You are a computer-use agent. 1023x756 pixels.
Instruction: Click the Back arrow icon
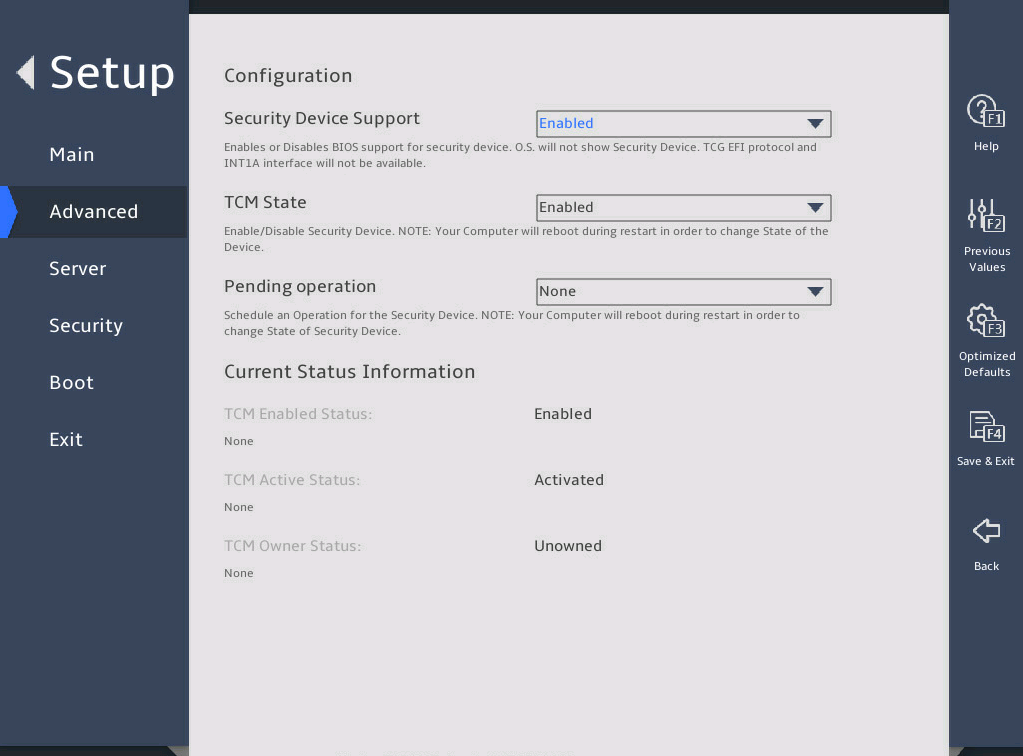[986, 530]
